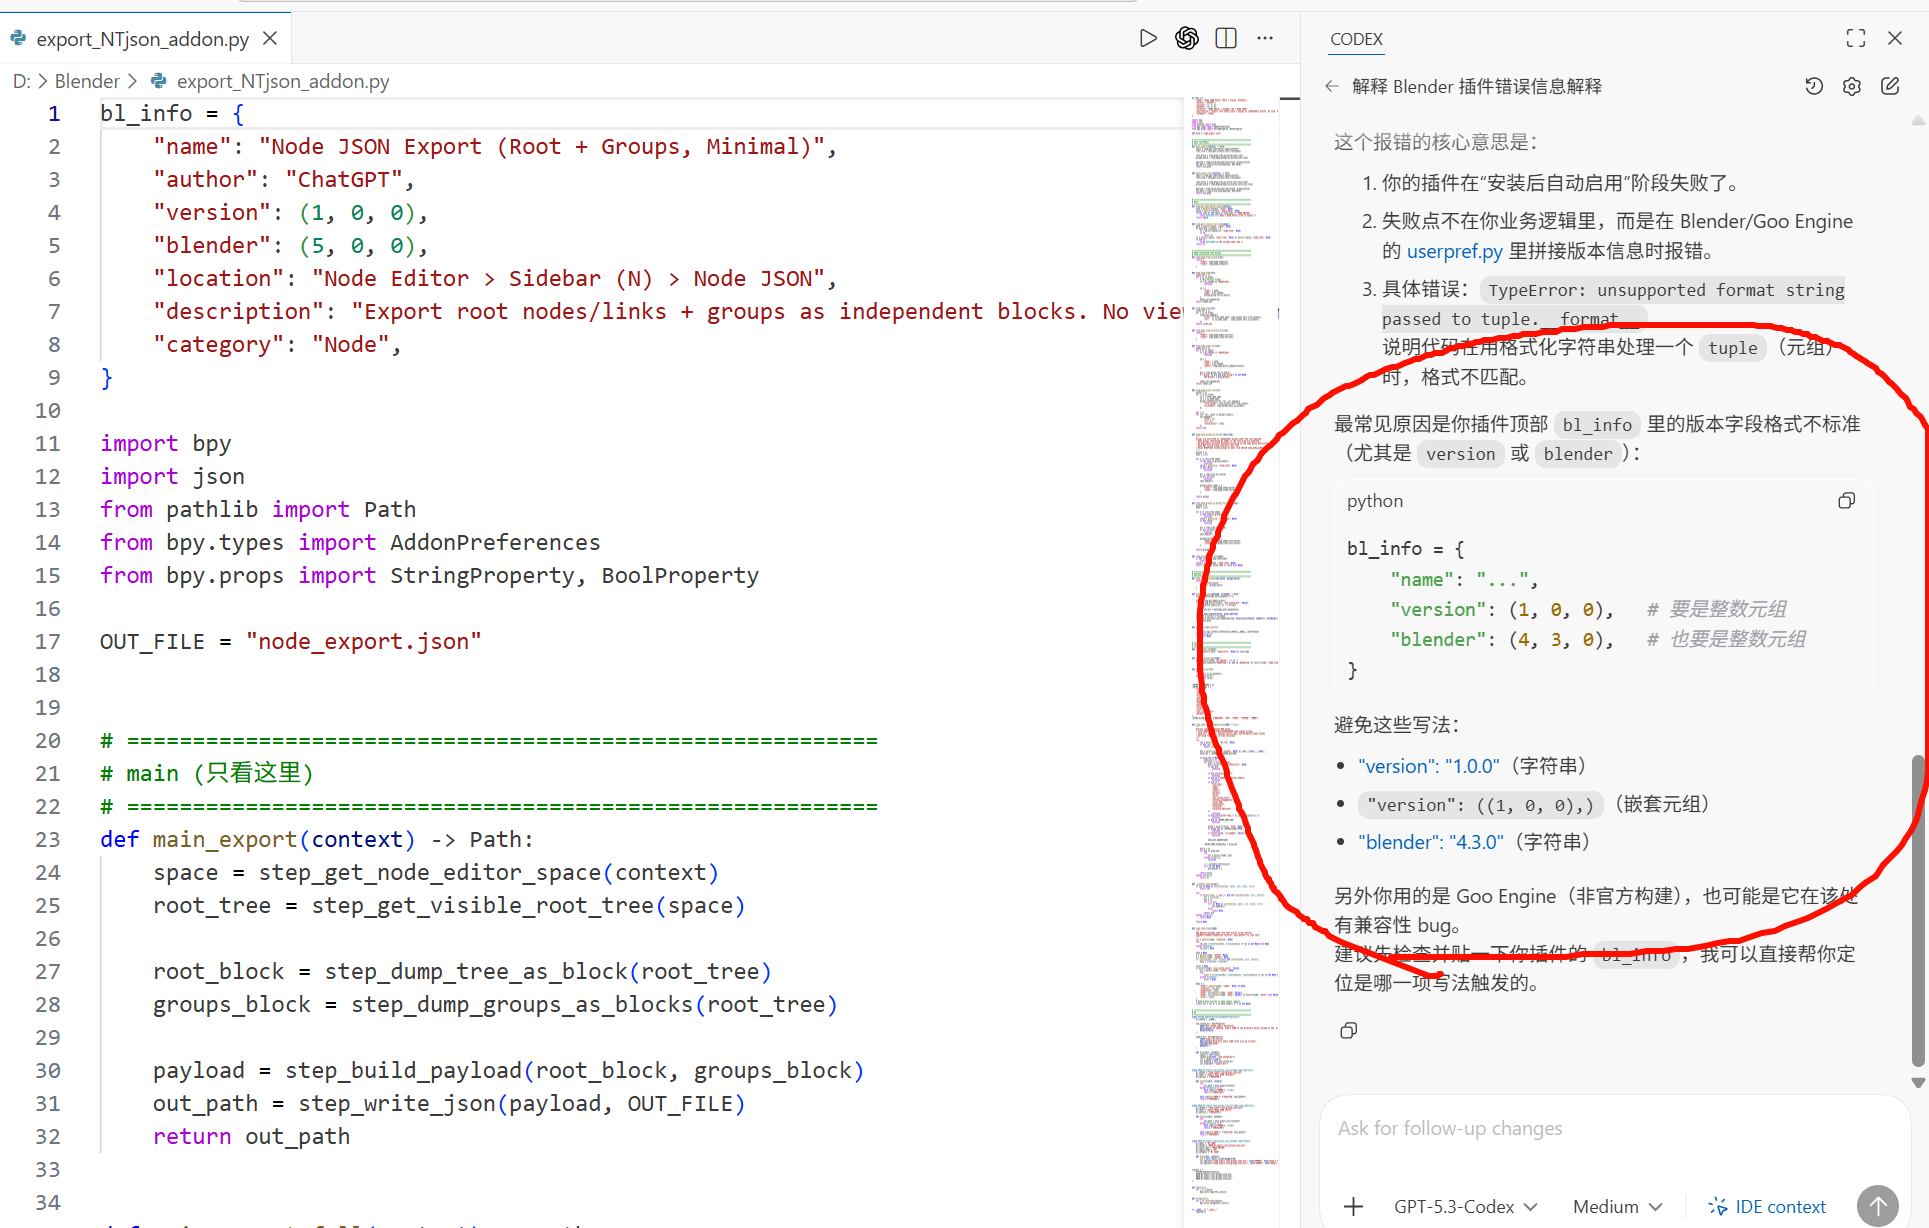Open the GPT-5.3-Codex model dropdown
This screenshot has height=1228, width=1929.
pyautogui.click(x=1465, y=1206)
